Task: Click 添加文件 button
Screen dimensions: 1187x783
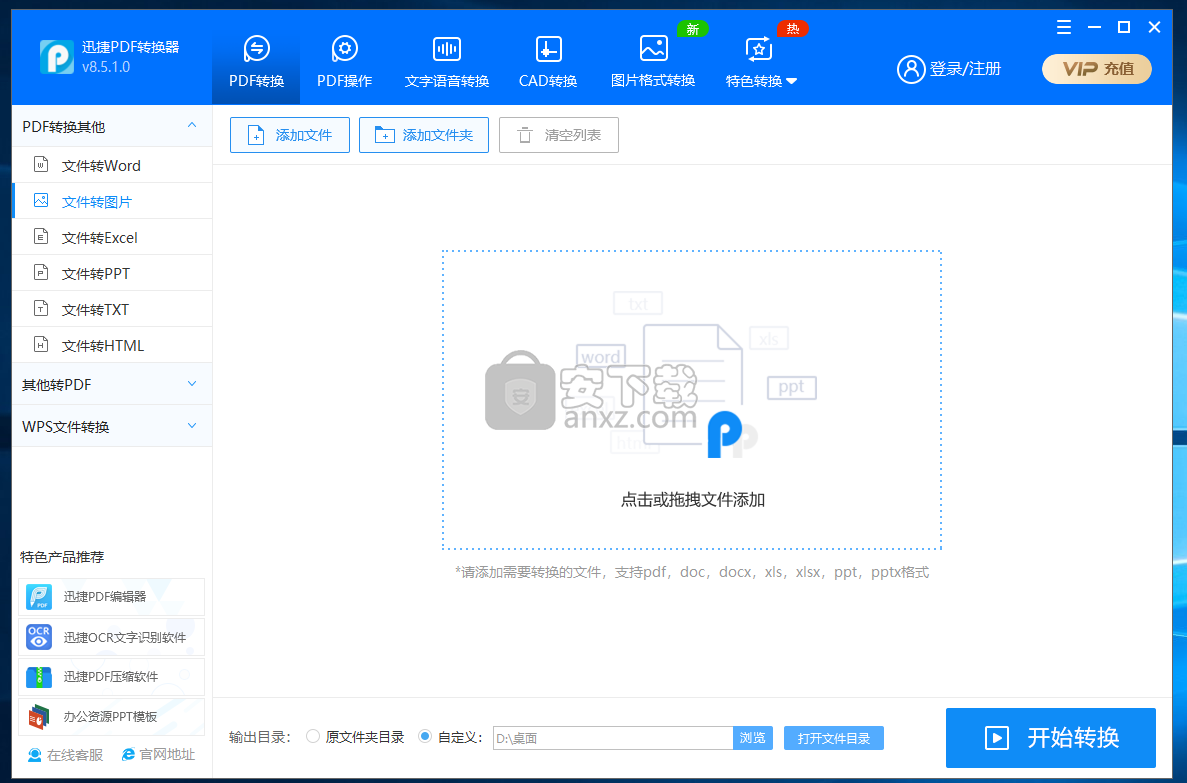Action: (290, 135)
